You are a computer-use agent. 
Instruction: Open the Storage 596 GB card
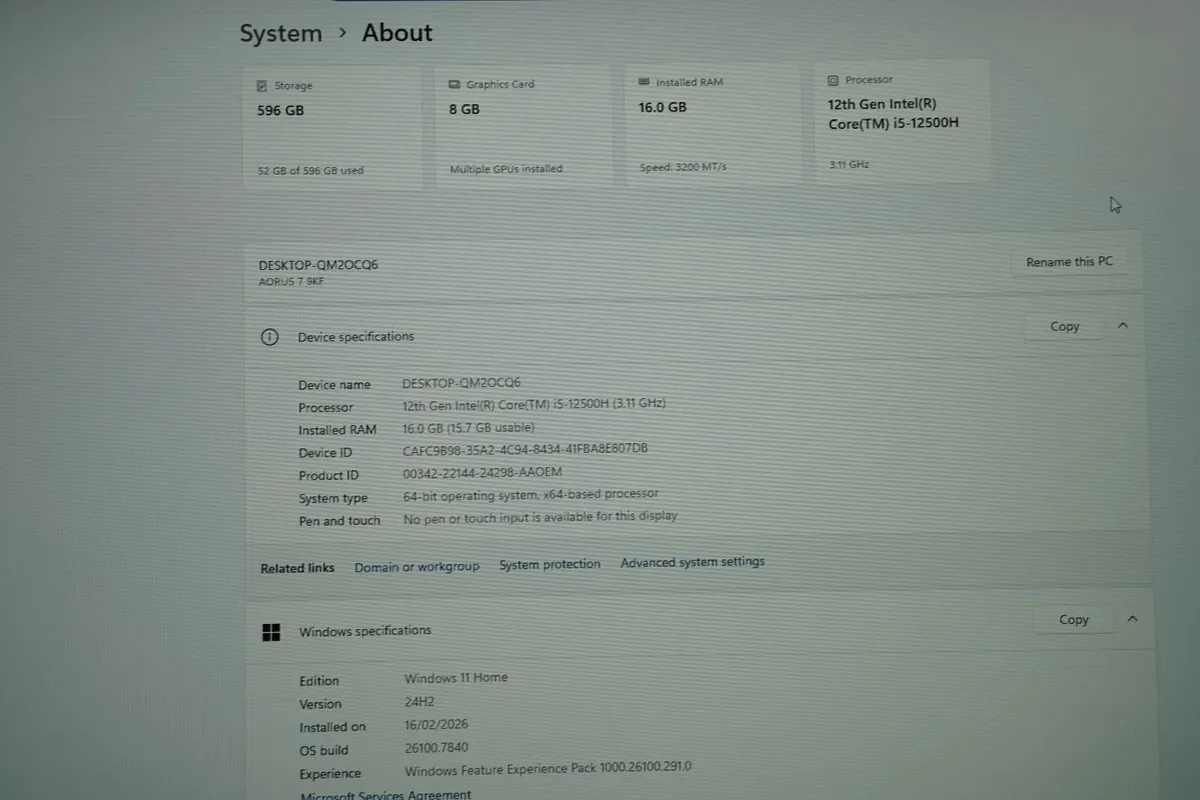point(332,128)
